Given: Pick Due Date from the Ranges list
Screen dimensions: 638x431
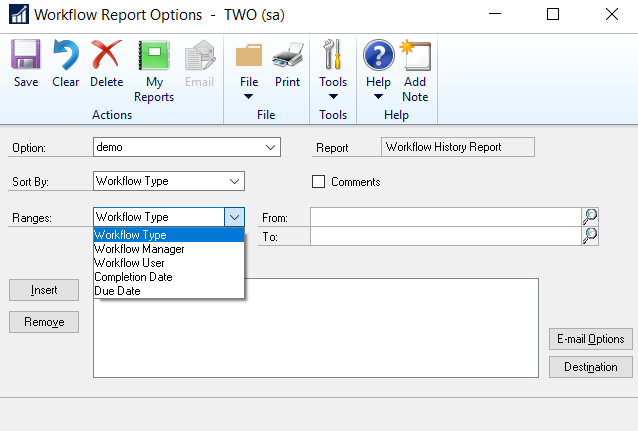Looking at the screenshot, I should 169,291.
